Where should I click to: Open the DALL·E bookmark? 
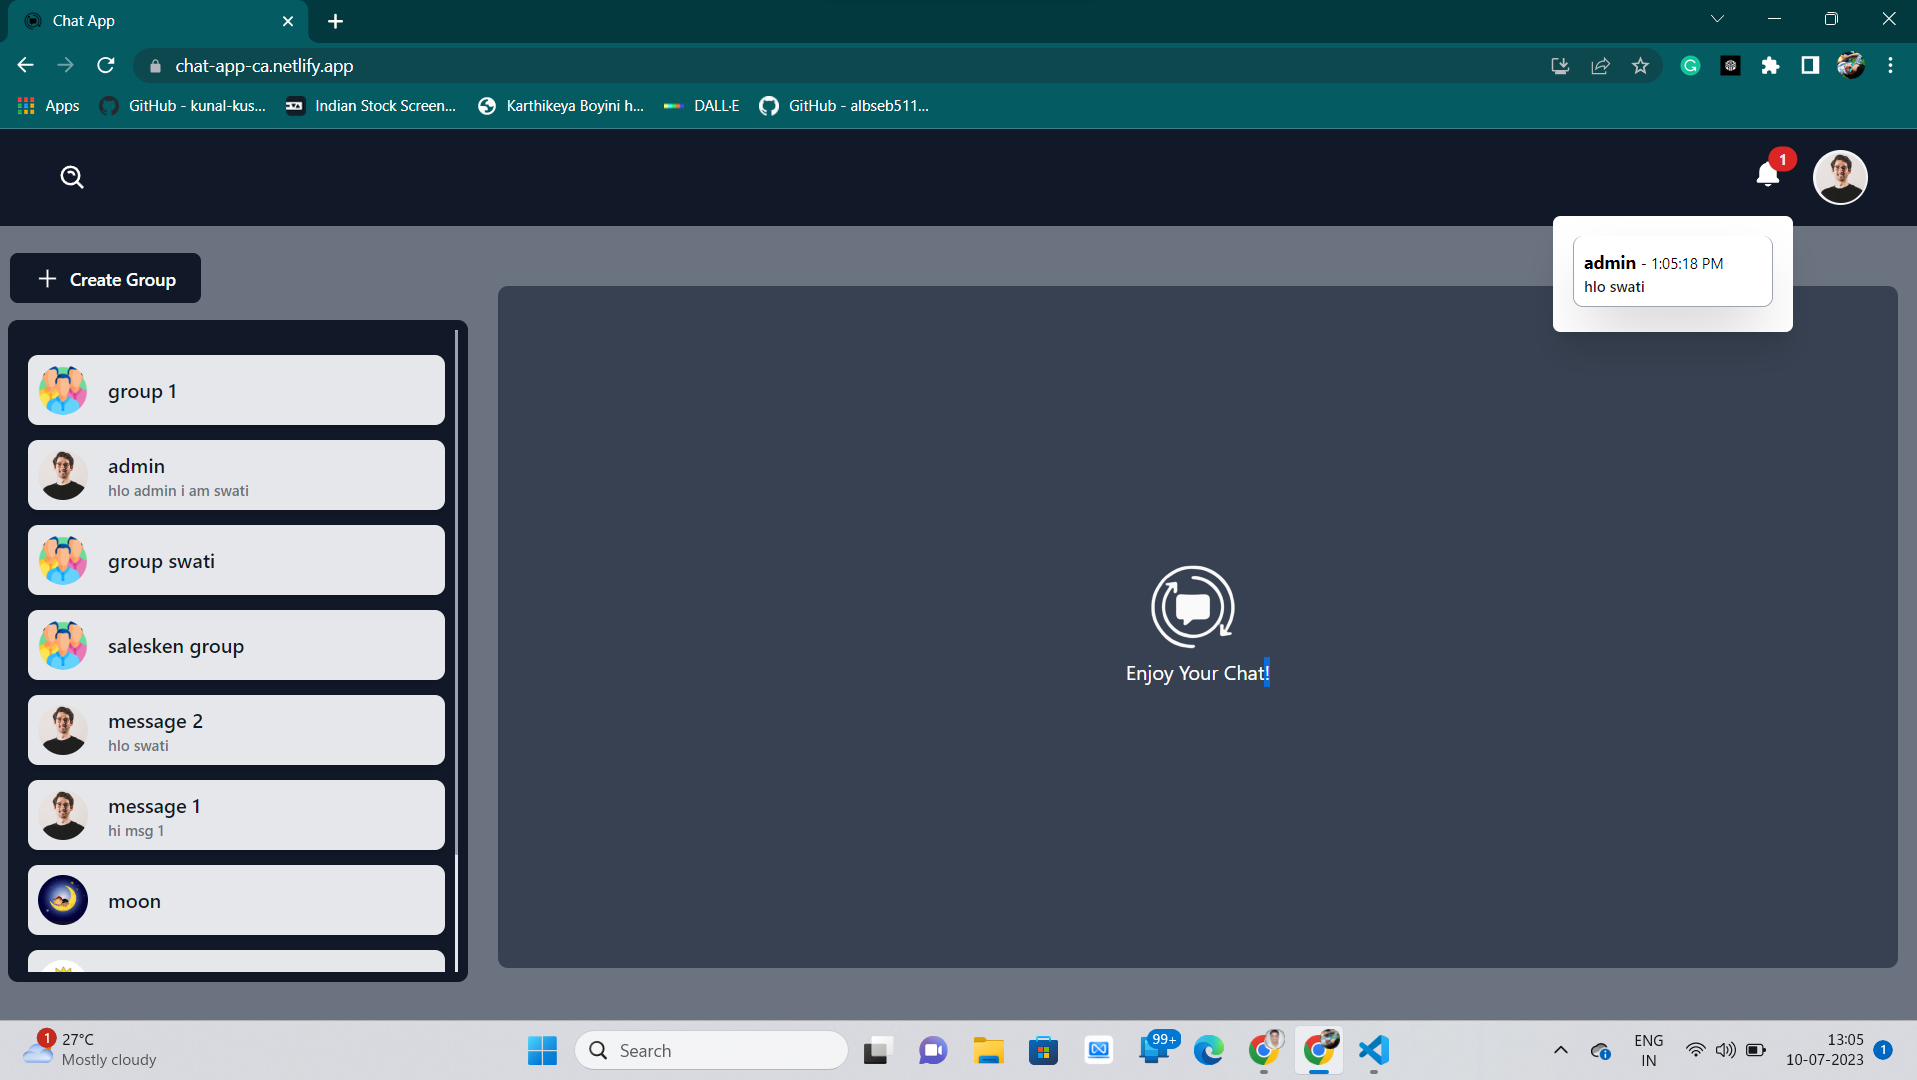(x=702, y=106)
